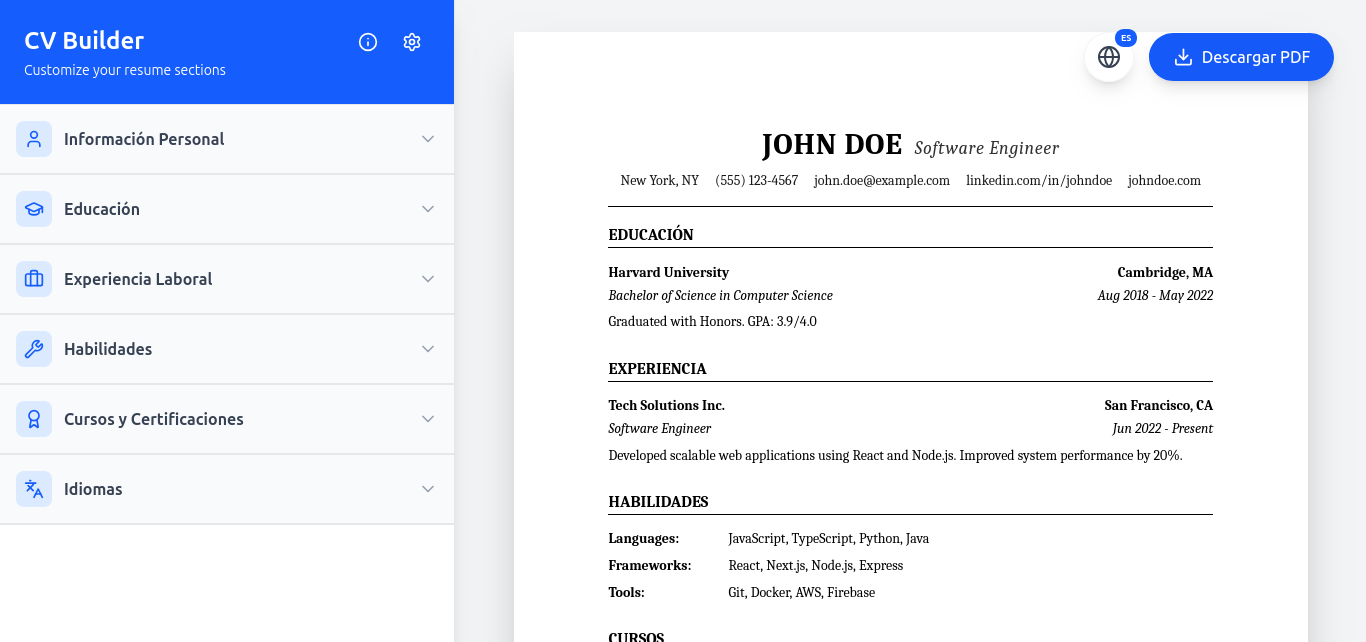Viewport: 1366px width, 642px height.
Task: Expand the Habilidades section chevron
Action: 428,349
